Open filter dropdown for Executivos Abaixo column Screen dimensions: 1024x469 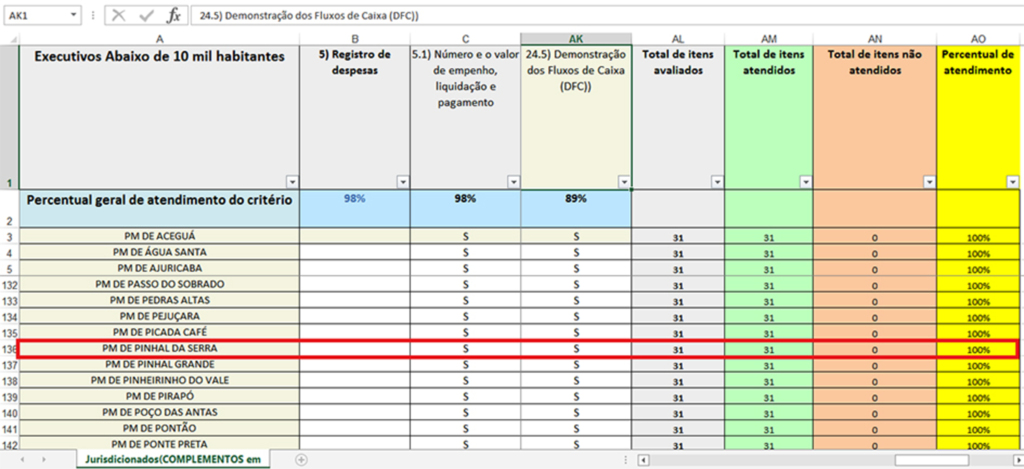point(292,182)
